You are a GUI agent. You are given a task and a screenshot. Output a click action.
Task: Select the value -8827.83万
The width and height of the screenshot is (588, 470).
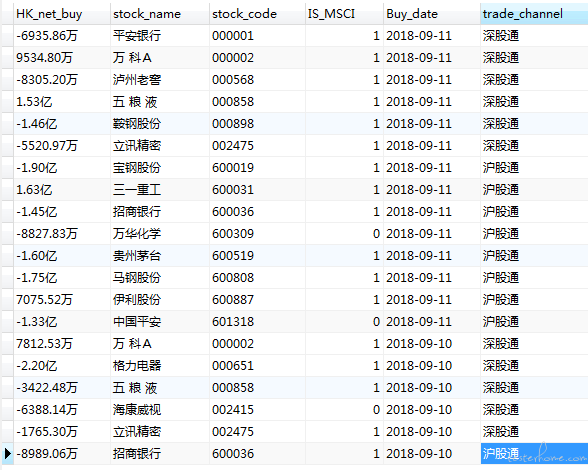point(47,234)
